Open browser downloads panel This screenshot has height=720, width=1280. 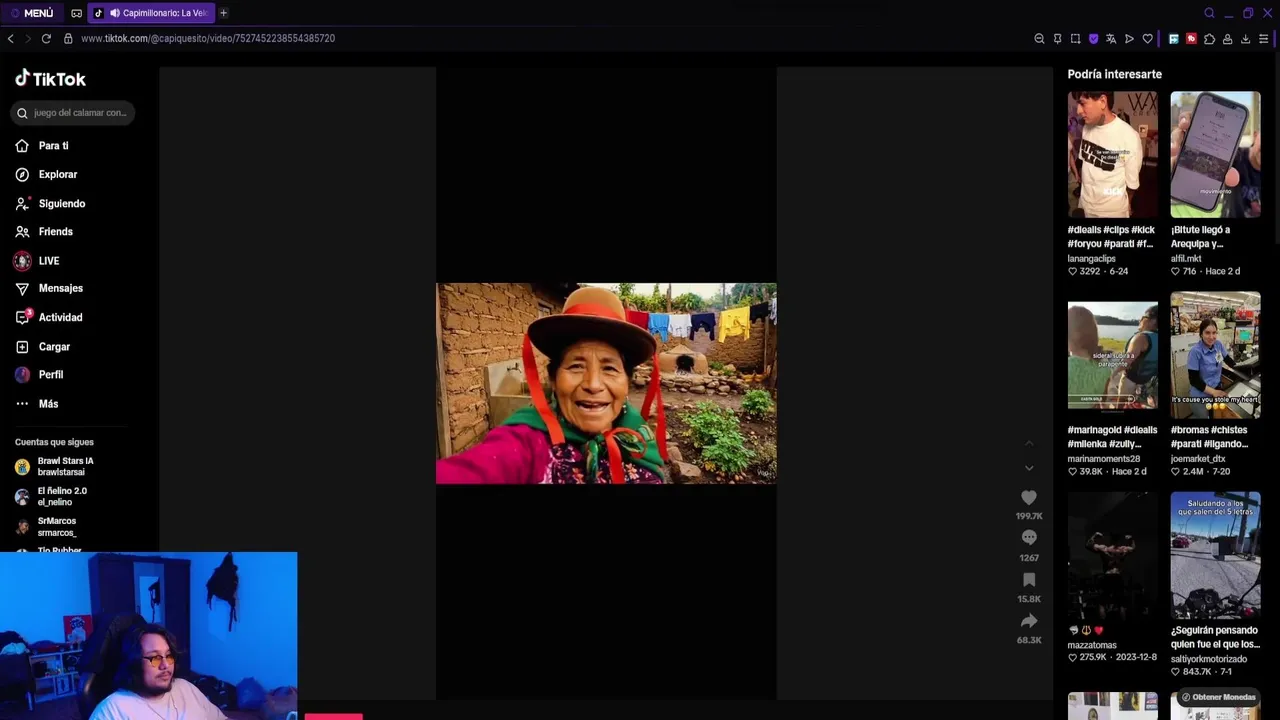[1245, 39]
